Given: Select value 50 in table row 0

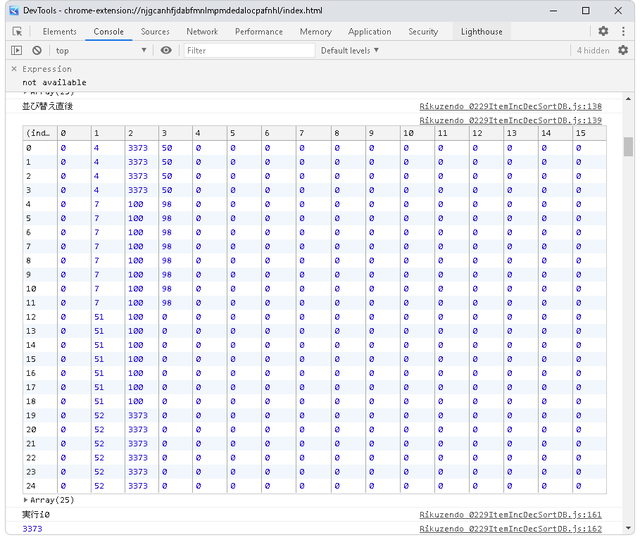Looking at the screenshot, I should tap(167, 148).
